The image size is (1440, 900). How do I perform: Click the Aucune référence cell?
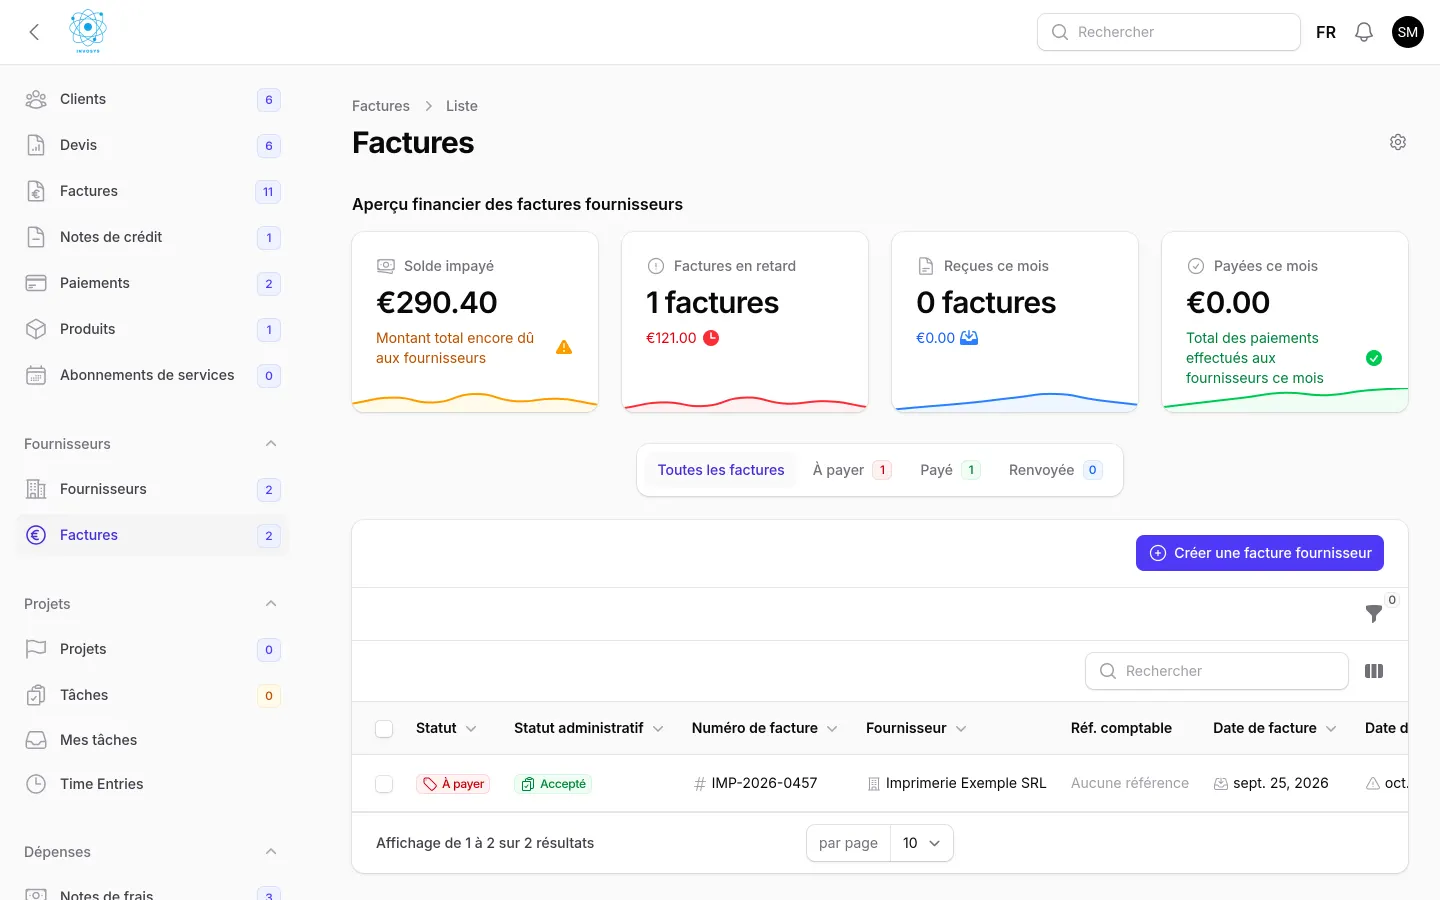[1130, 783]
